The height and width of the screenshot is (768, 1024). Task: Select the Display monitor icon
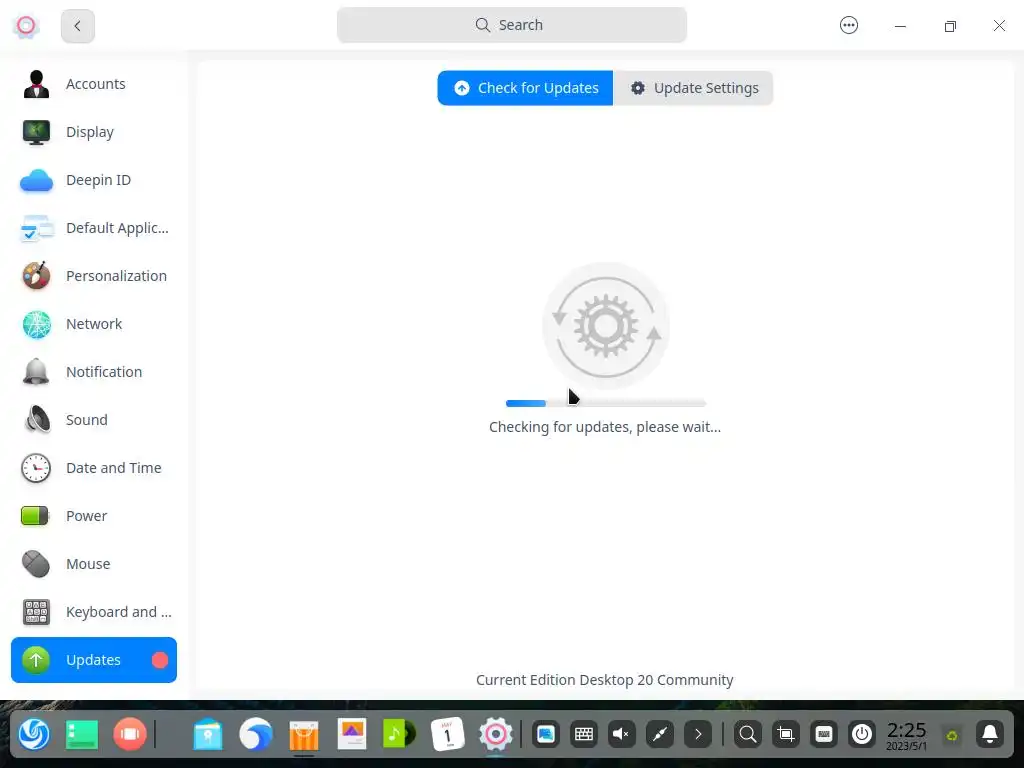[36, 132]
